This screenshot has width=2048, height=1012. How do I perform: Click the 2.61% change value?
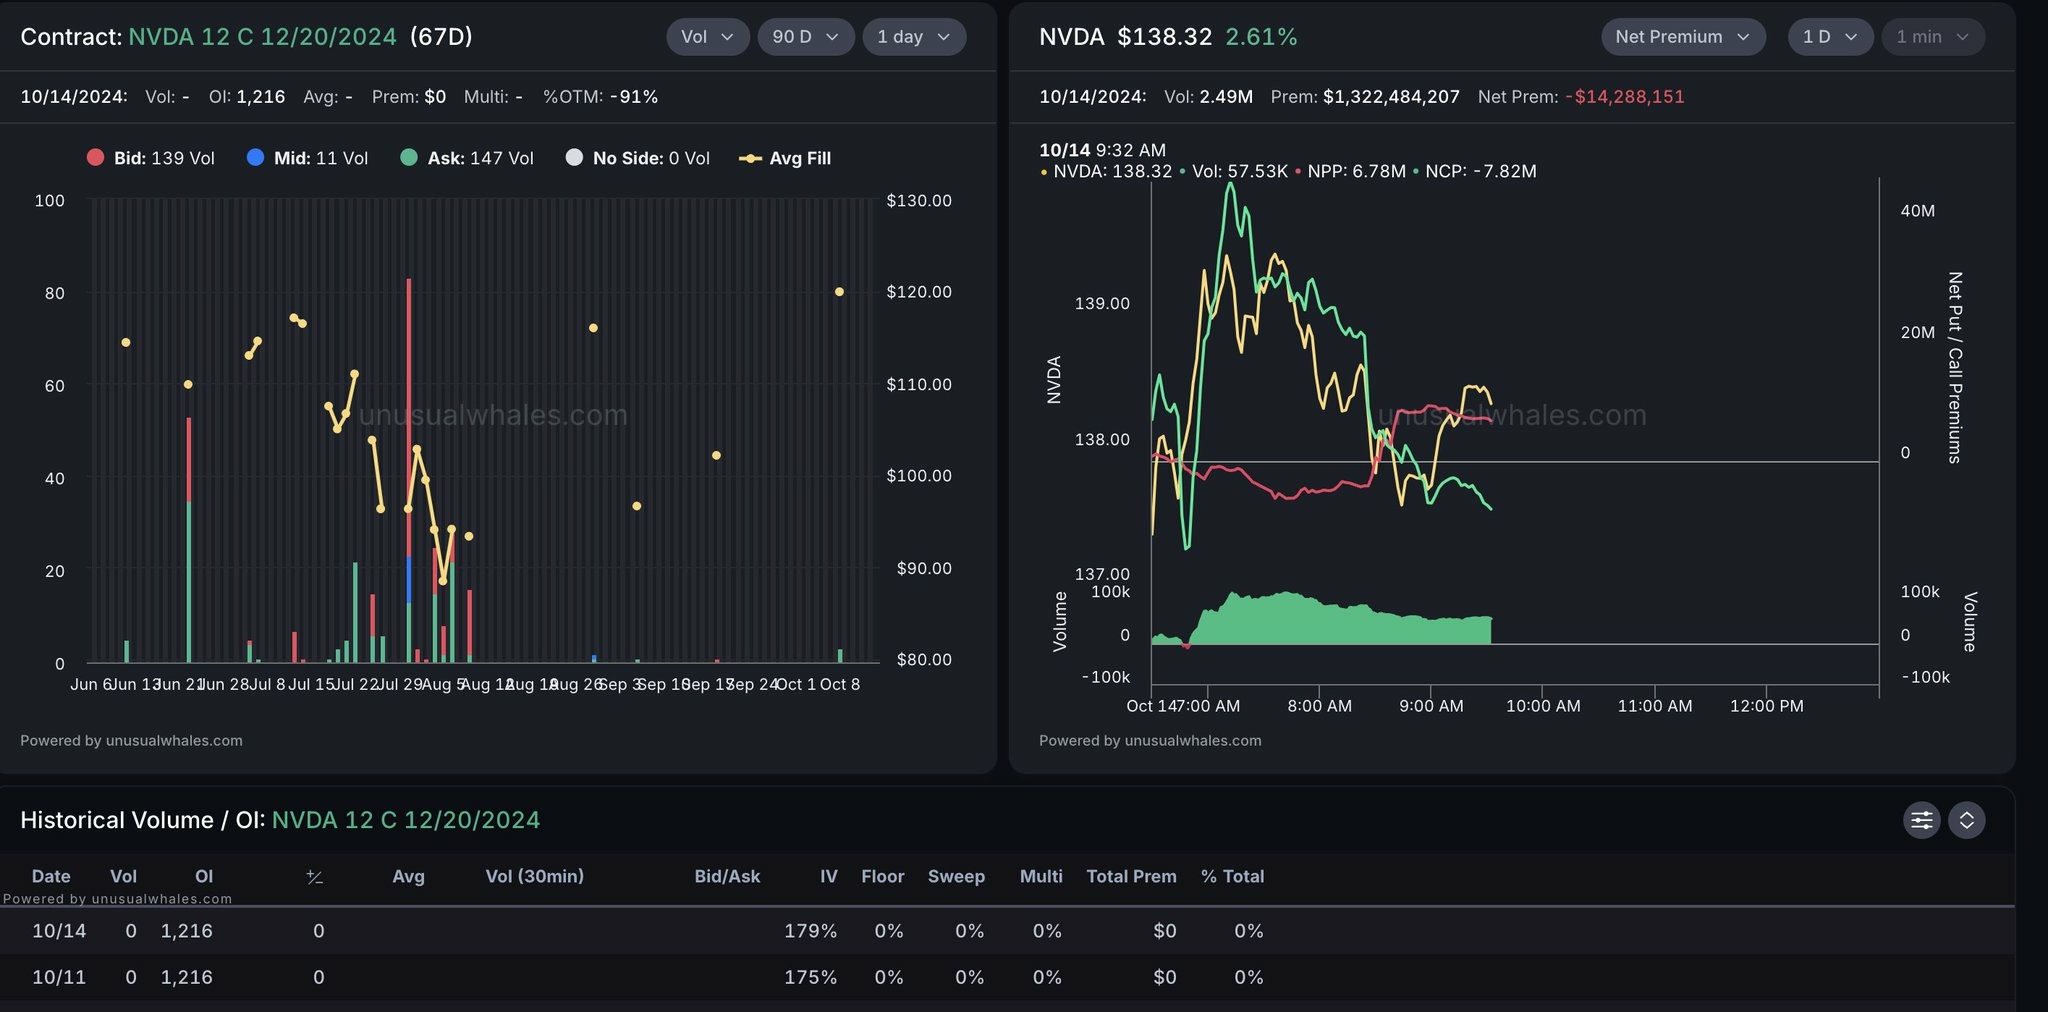tap(1261, 37)
